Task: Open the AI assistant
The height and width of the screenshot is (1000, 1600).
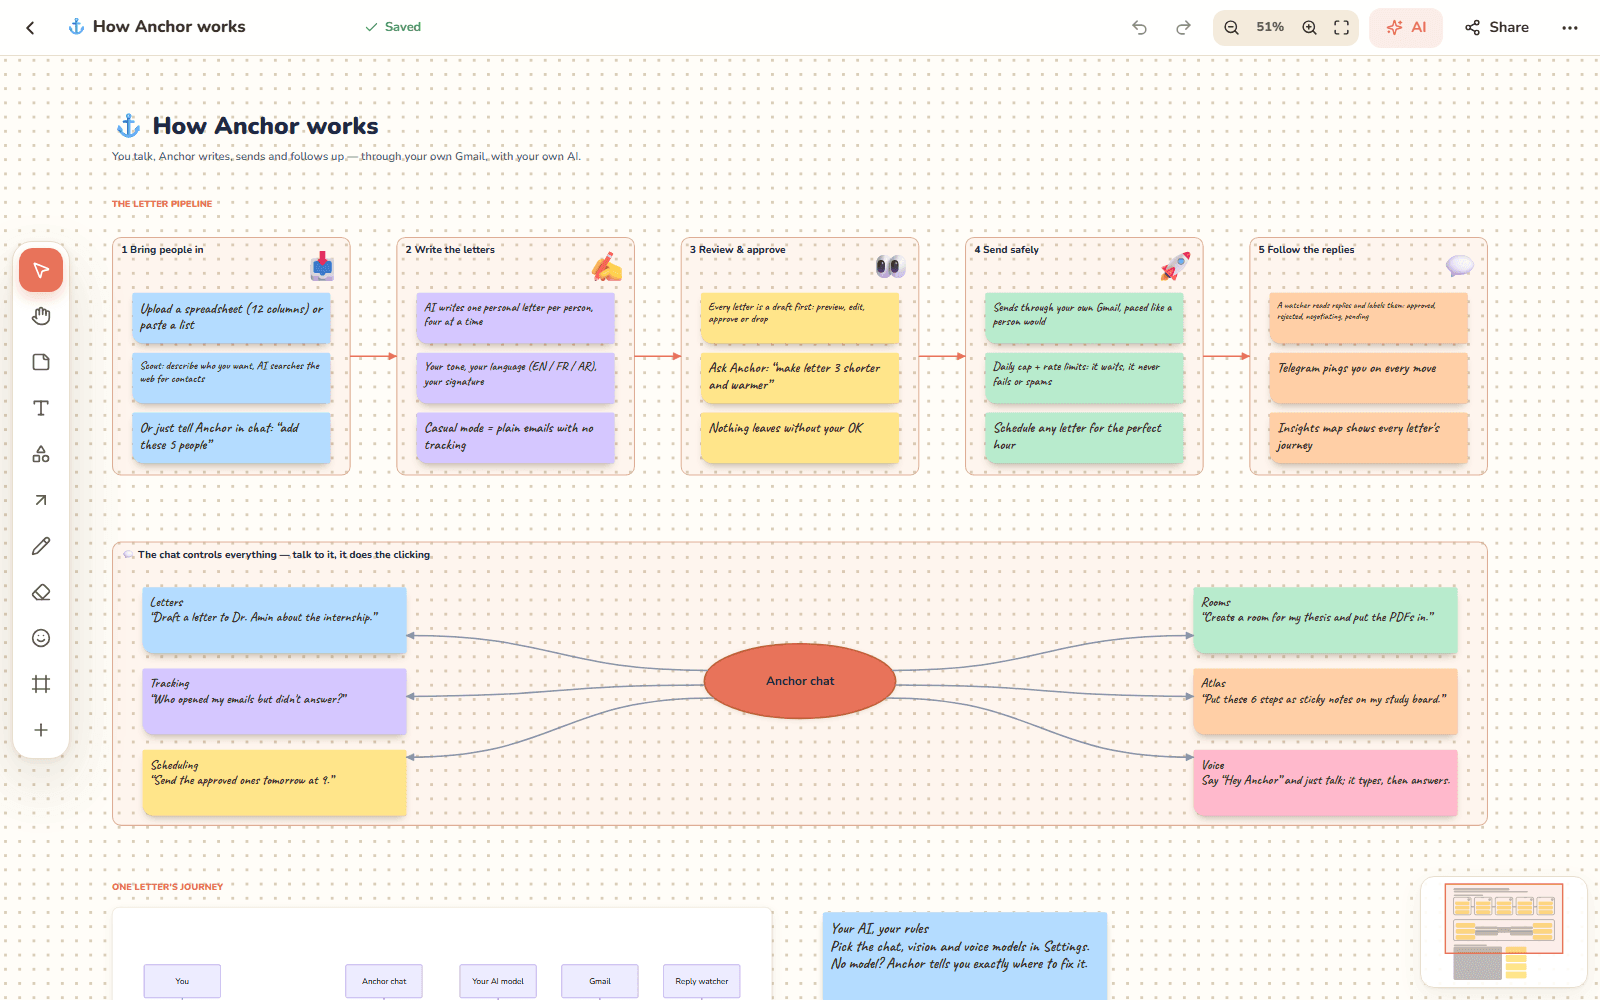Action: 1406,28
